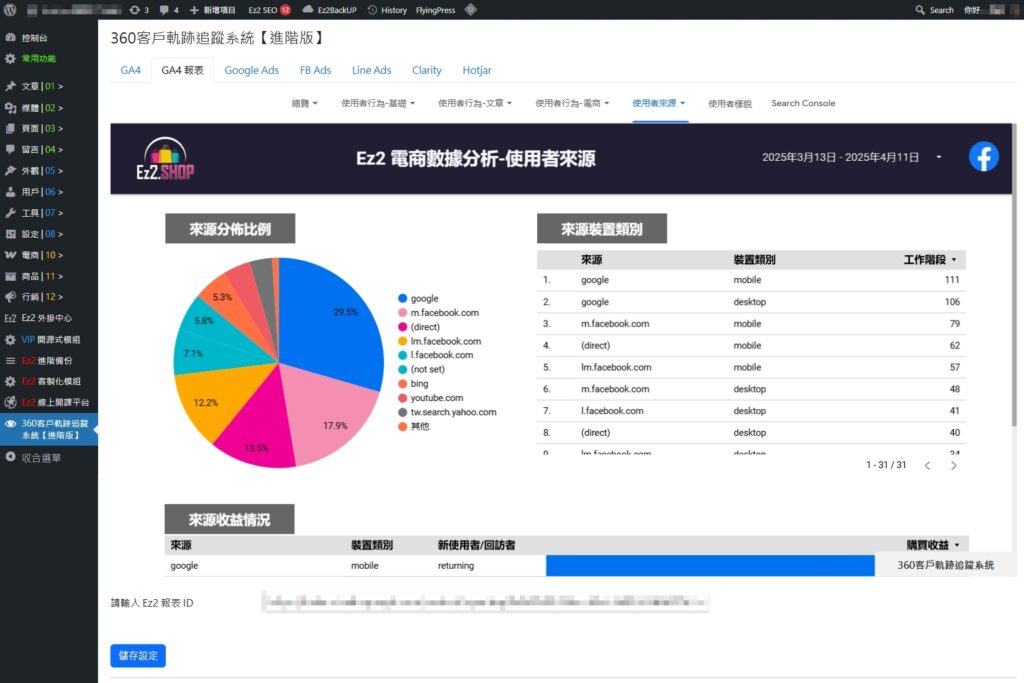Click the Facebook logo in report header
The width and height of the screenshot is (1024, 683).
[x=984, y=157]
